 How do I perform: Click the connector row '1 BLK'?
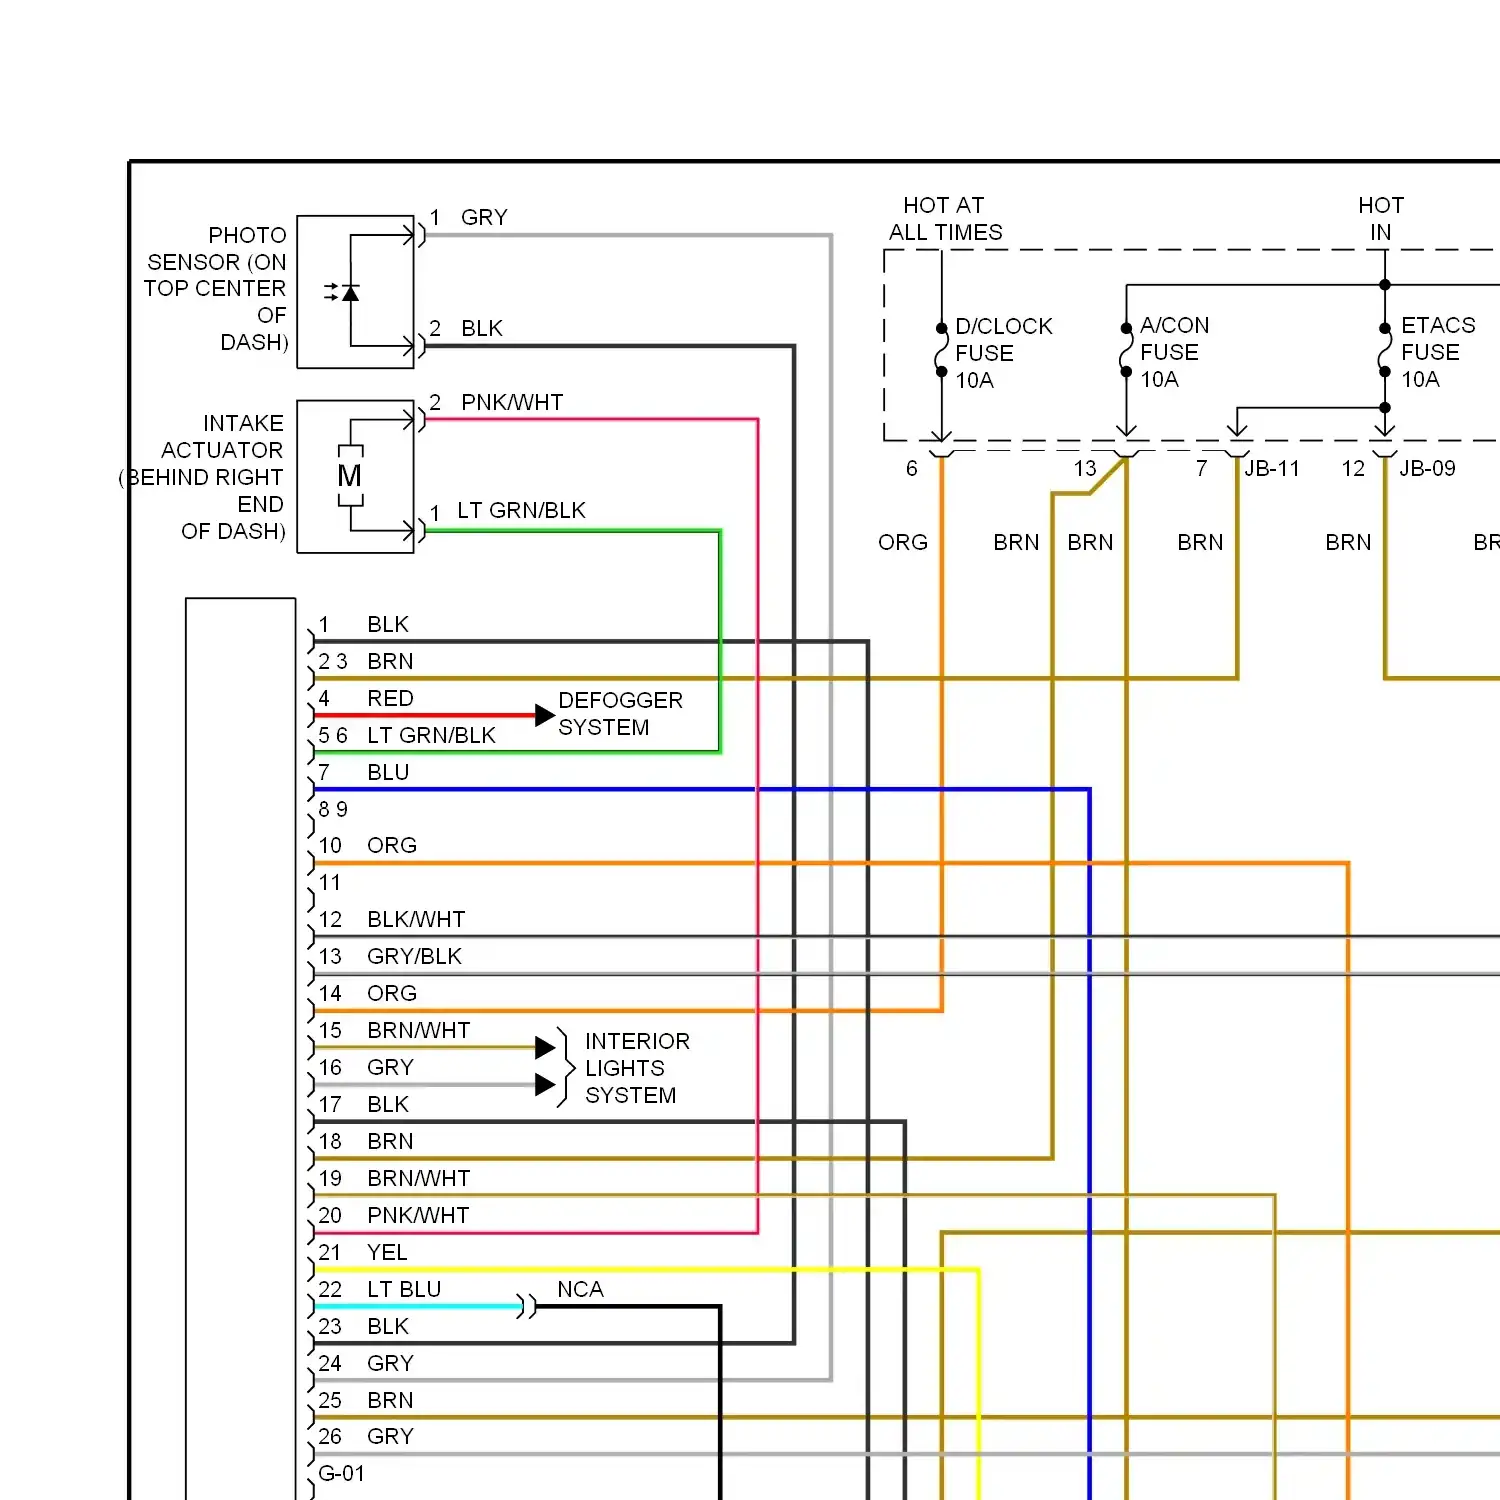point(363,624)
